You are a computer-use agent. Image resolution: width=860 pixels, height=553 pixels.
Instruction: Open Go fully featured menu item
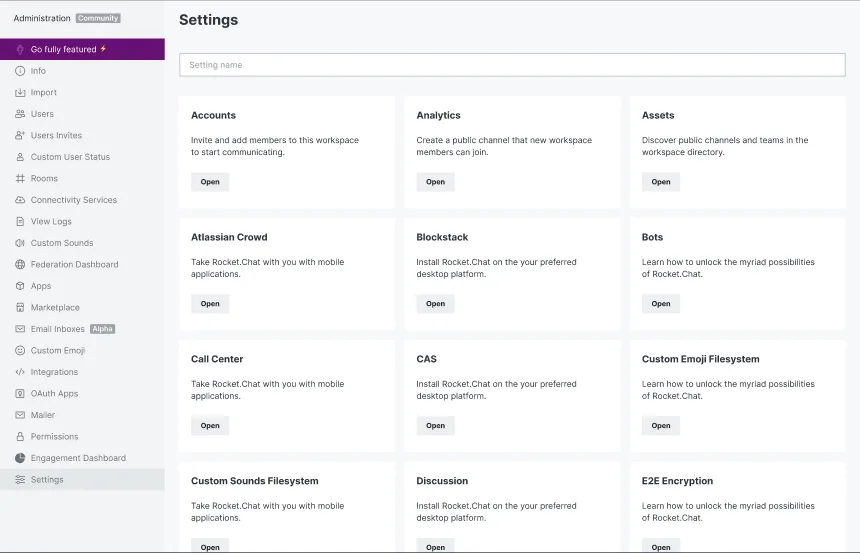82,49
